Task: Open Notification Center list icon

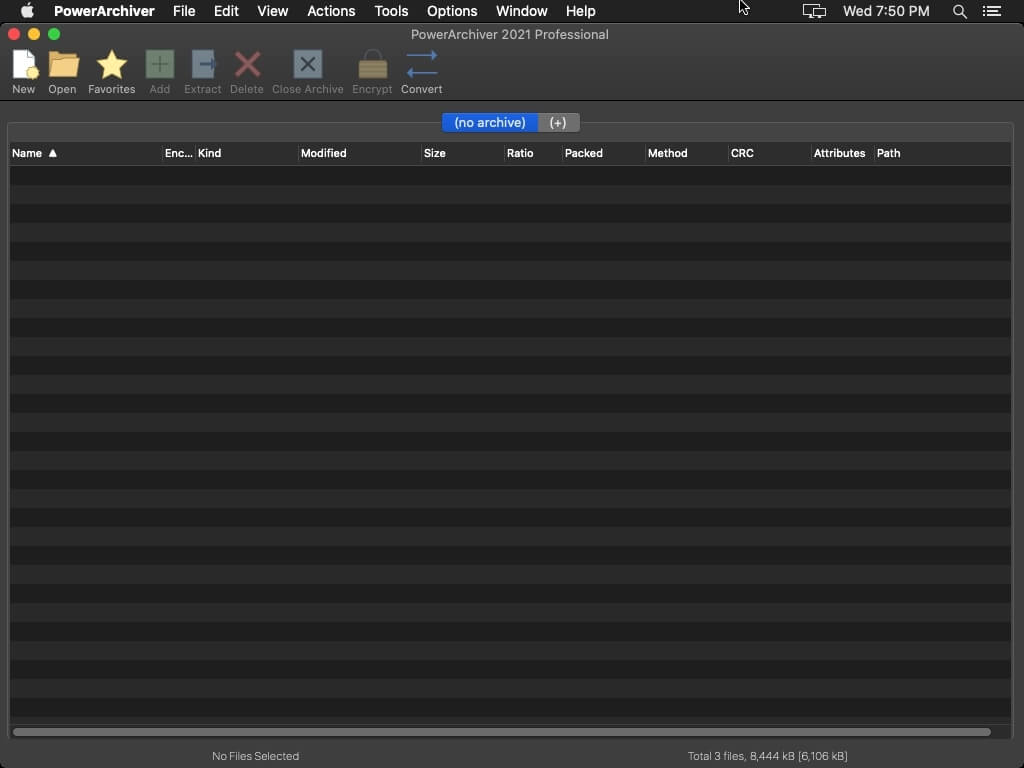Action: [991, 11]
